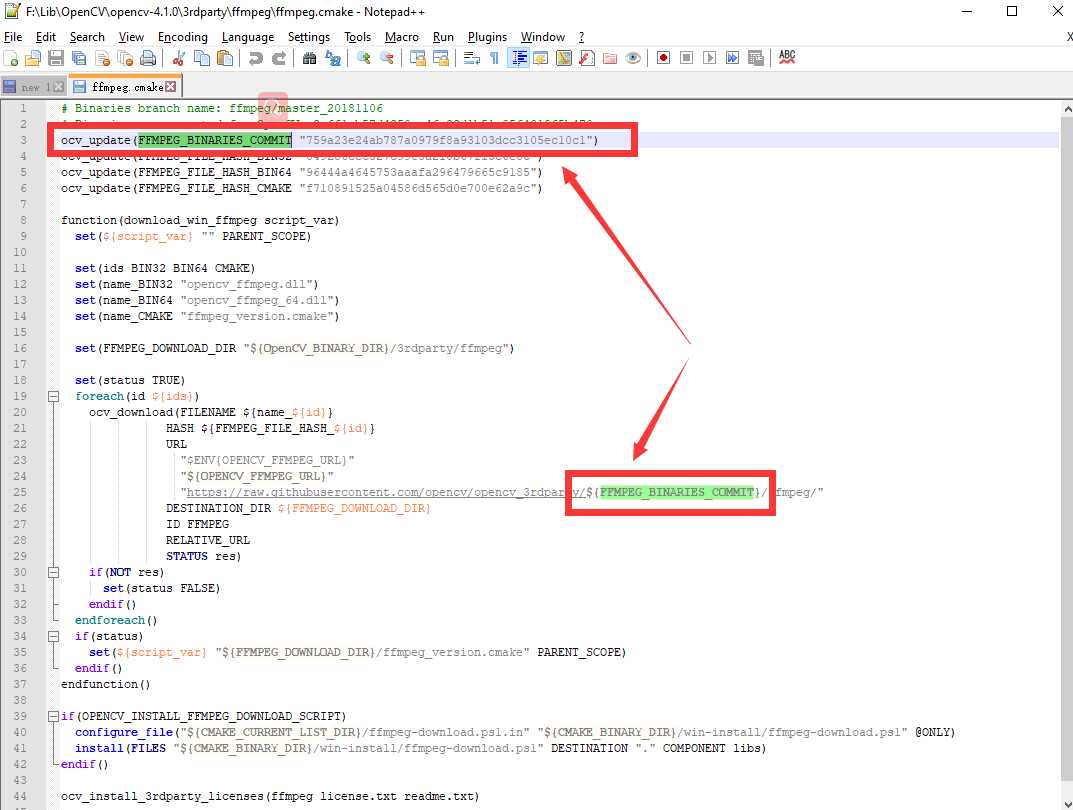Toggle the Word Wrap toolbar icon
This screenshot has height=810, width=1073.
pos(471,58)
